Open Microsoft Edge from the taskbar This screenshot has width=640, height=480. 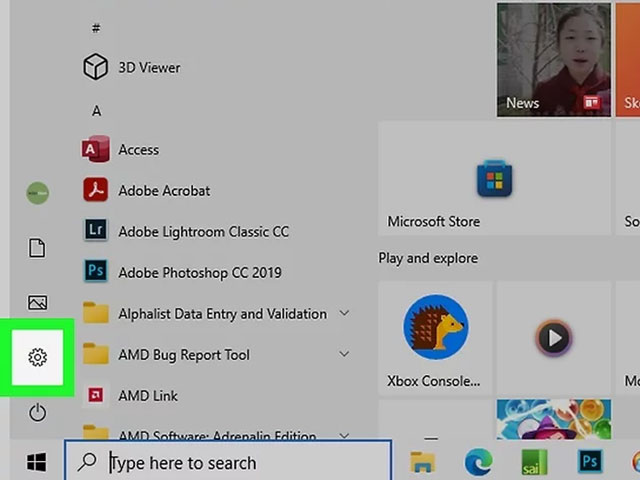tap(478, 462)
